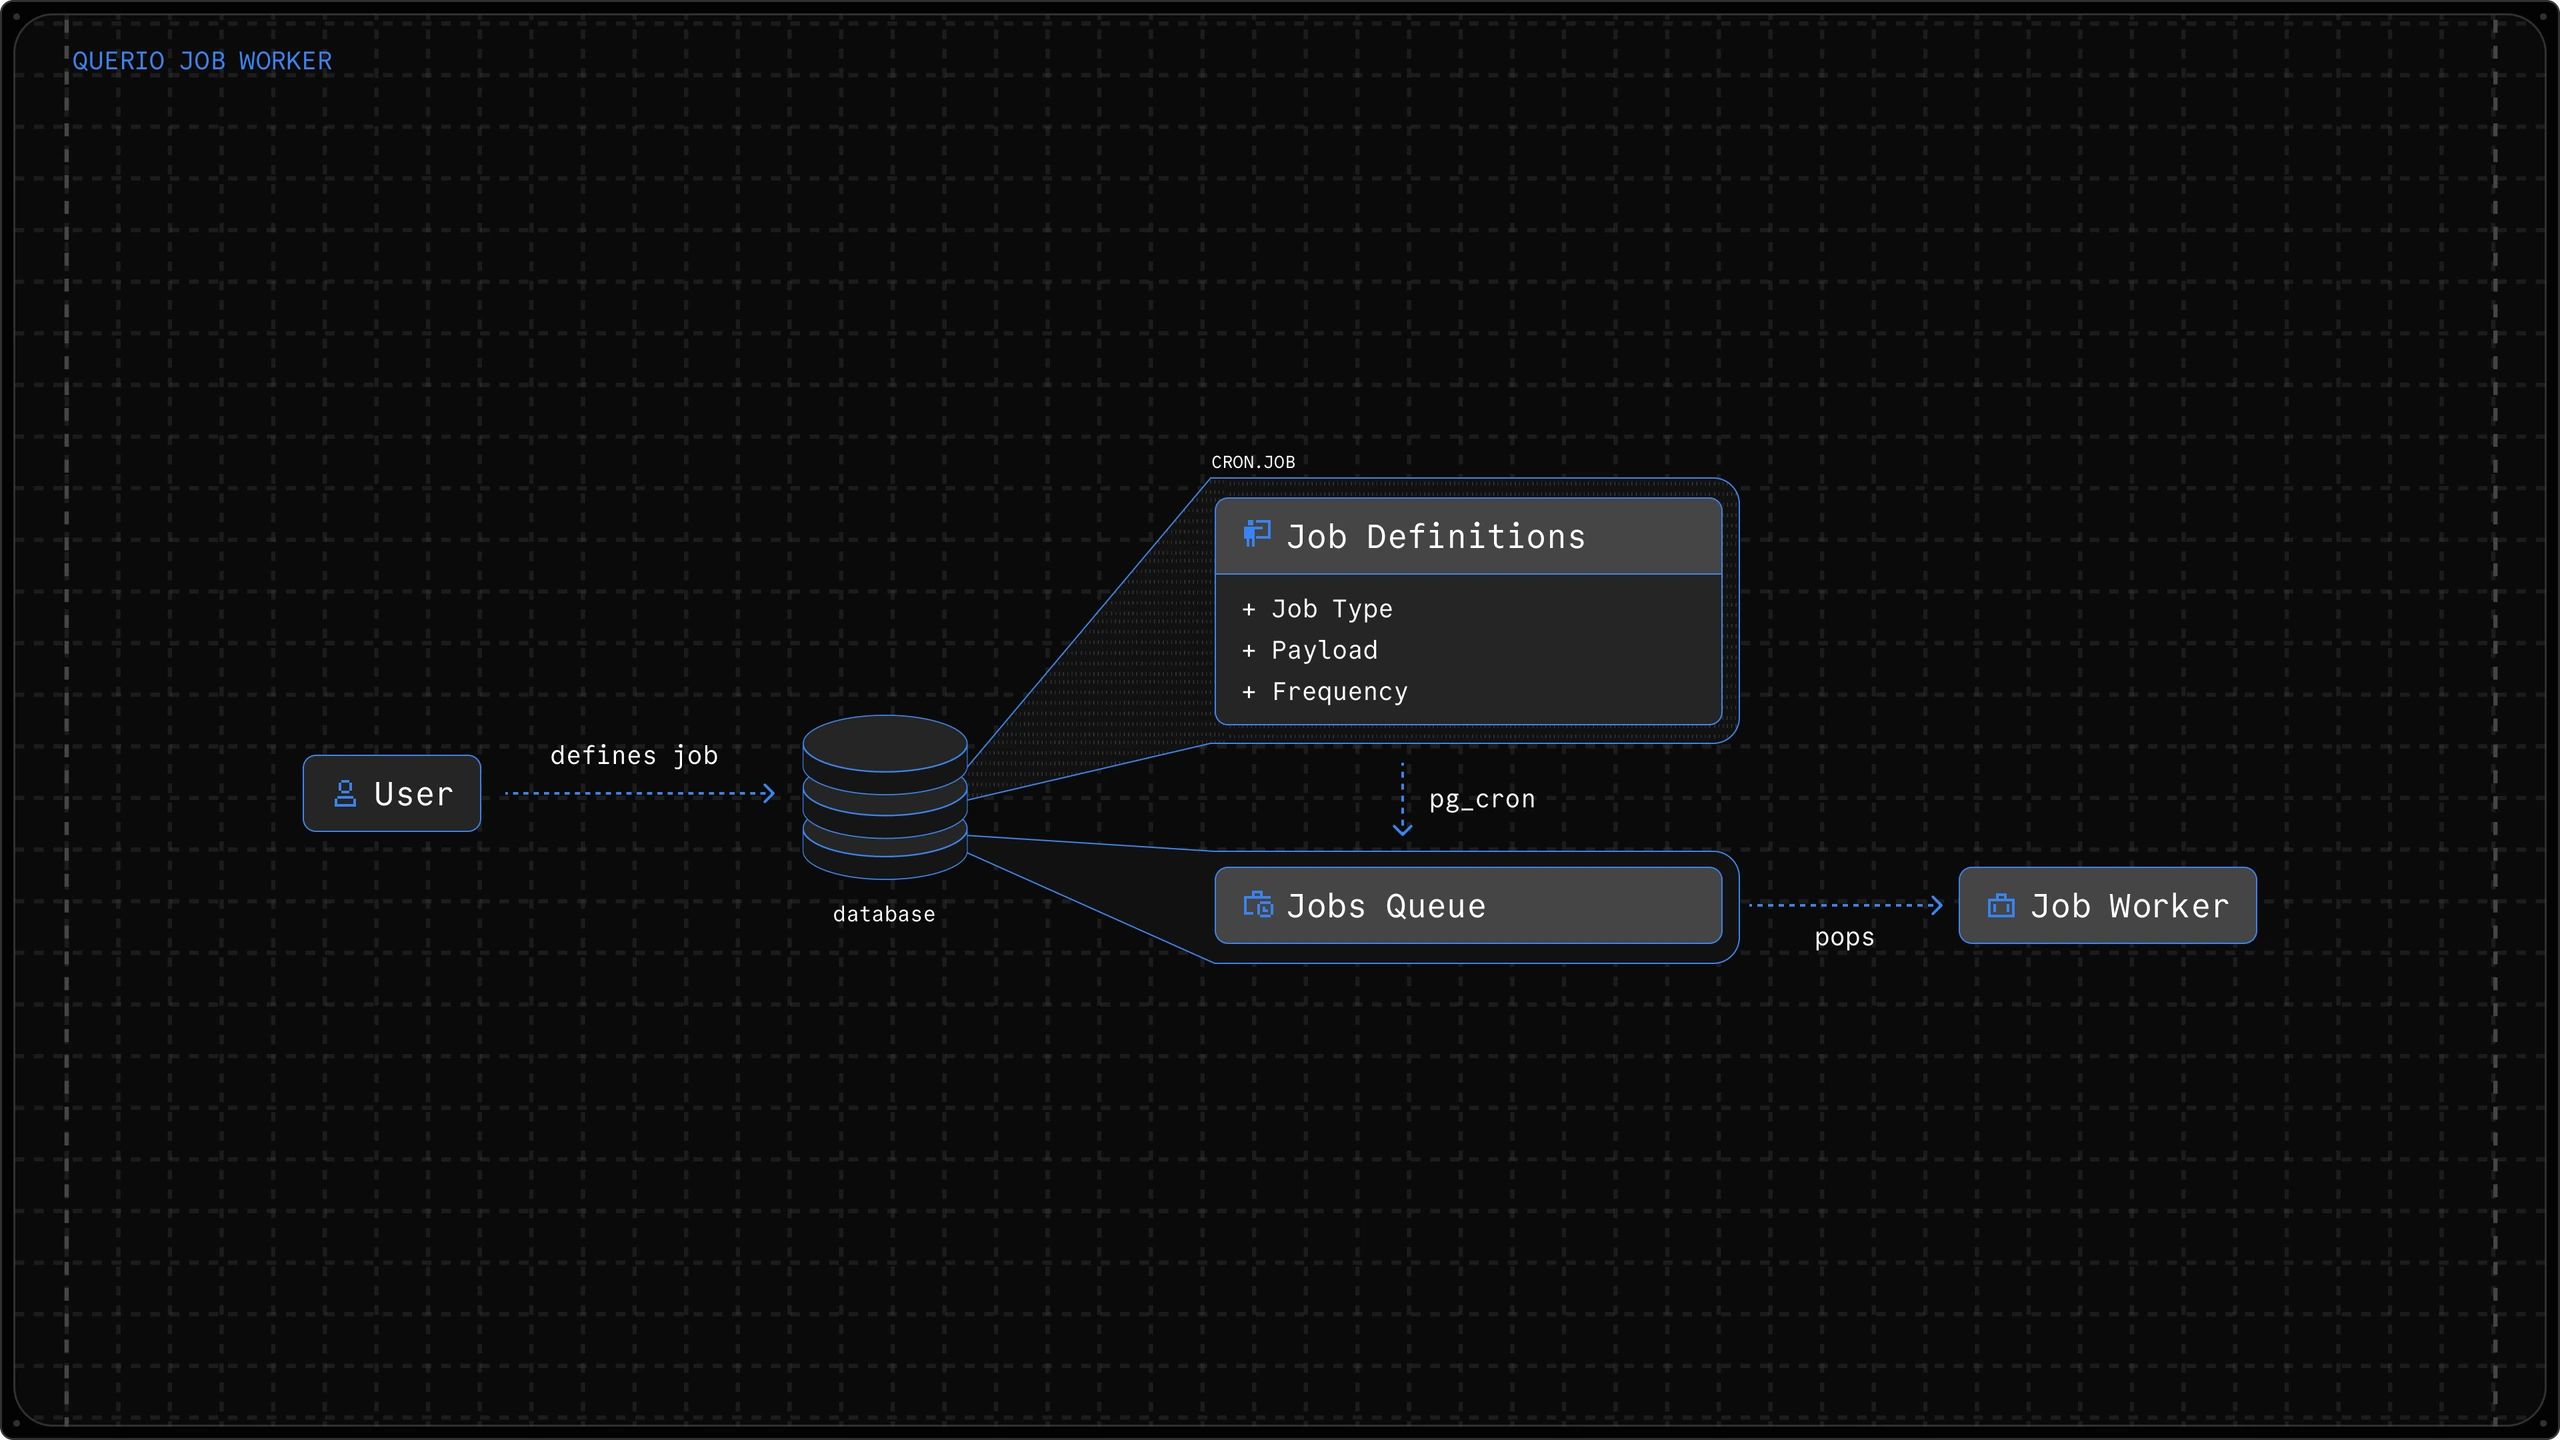Select the User box
This screenshot has height=1440, width=2560.
tap(392, 793)
